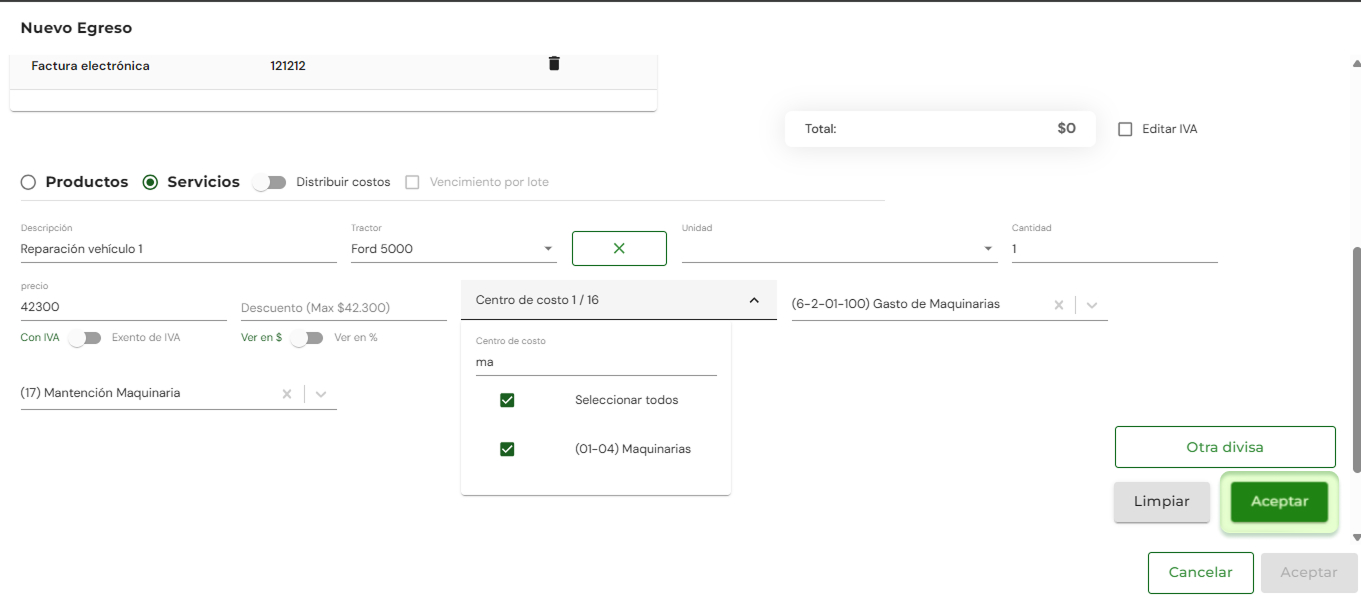Clear the Gasto de Maquinarias selection
The height and width of the screenshot is (599, 1361).
pyautogui.click(x=1058, y=305)
